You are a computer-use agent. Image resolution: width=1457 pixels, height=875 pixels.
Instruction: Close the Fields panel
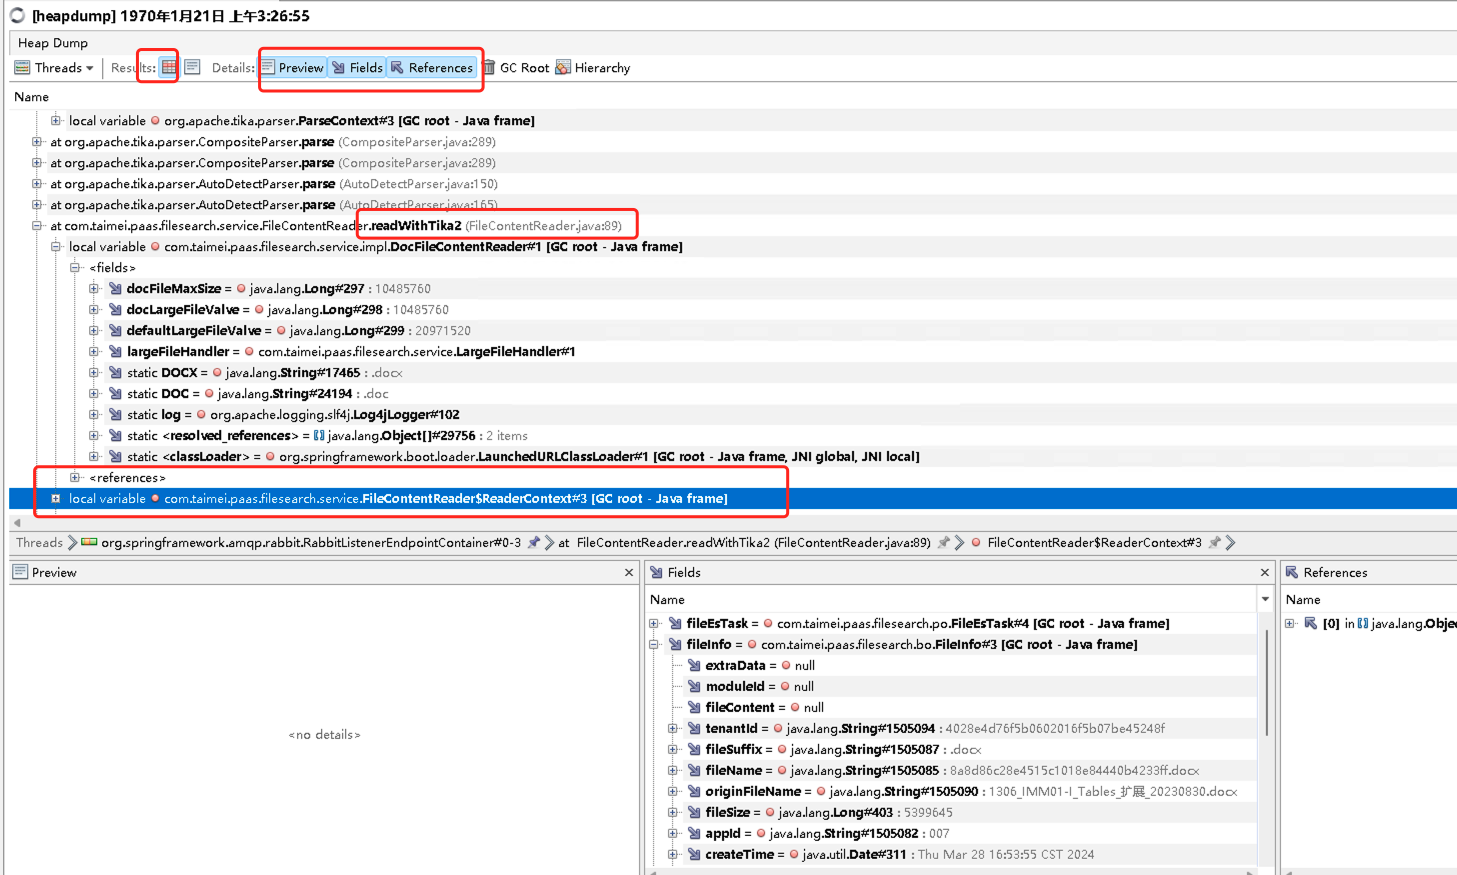(x=1264, y=573)
